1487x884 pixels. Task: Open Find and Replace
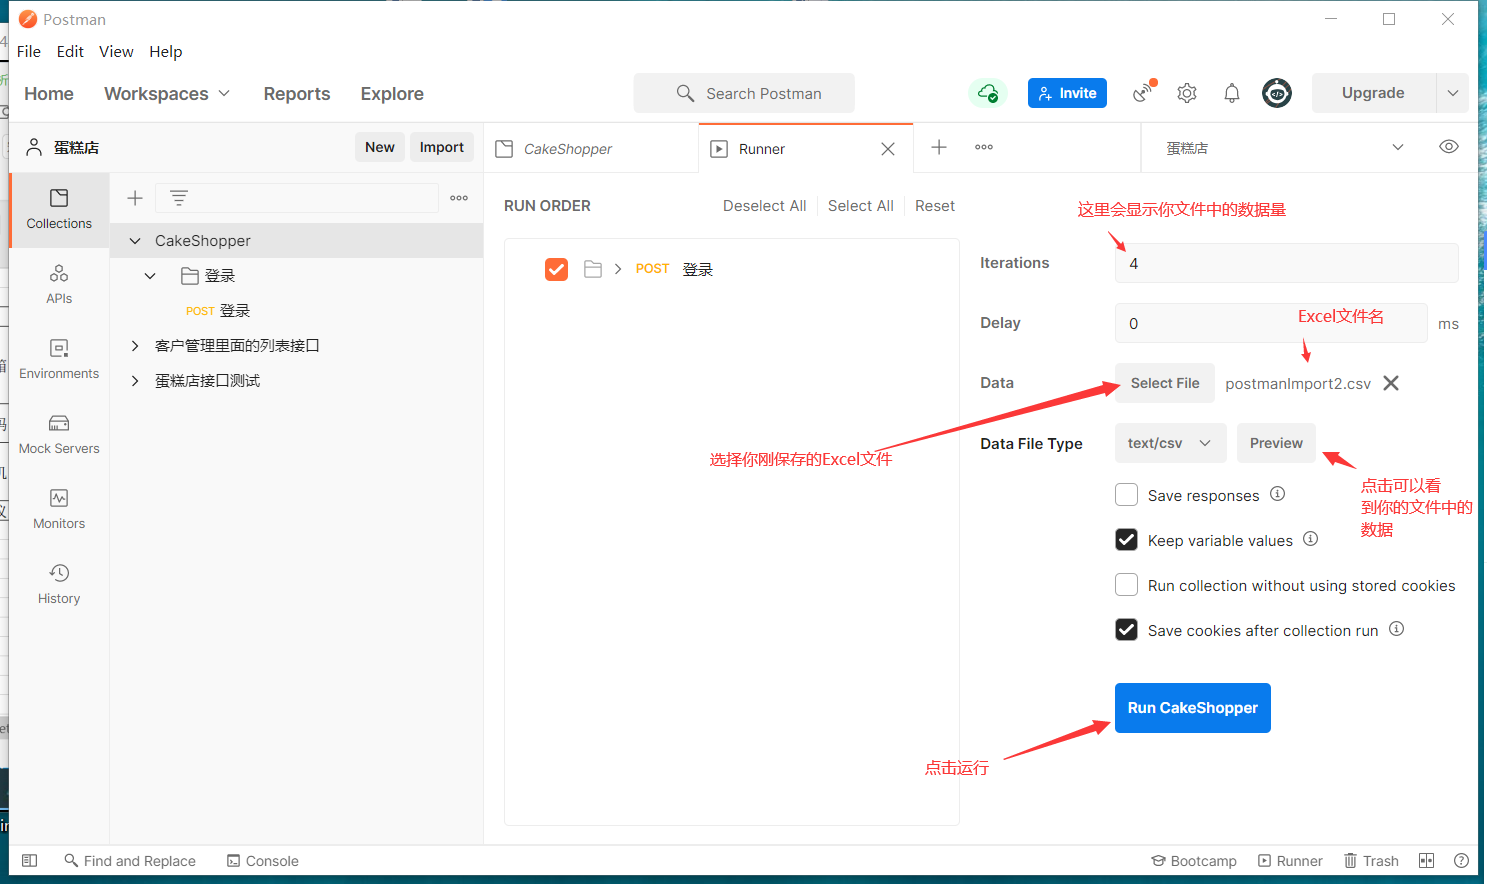tap(130, 861)
